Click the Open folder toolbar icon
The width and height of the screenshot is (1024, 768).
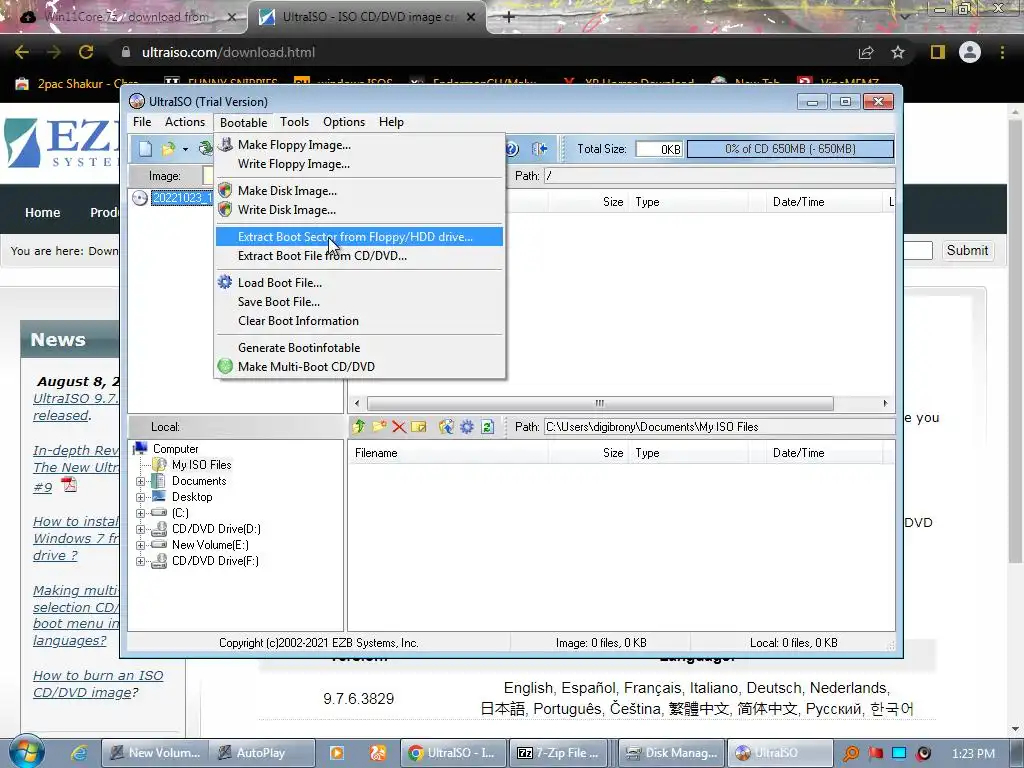coord(168,149)
